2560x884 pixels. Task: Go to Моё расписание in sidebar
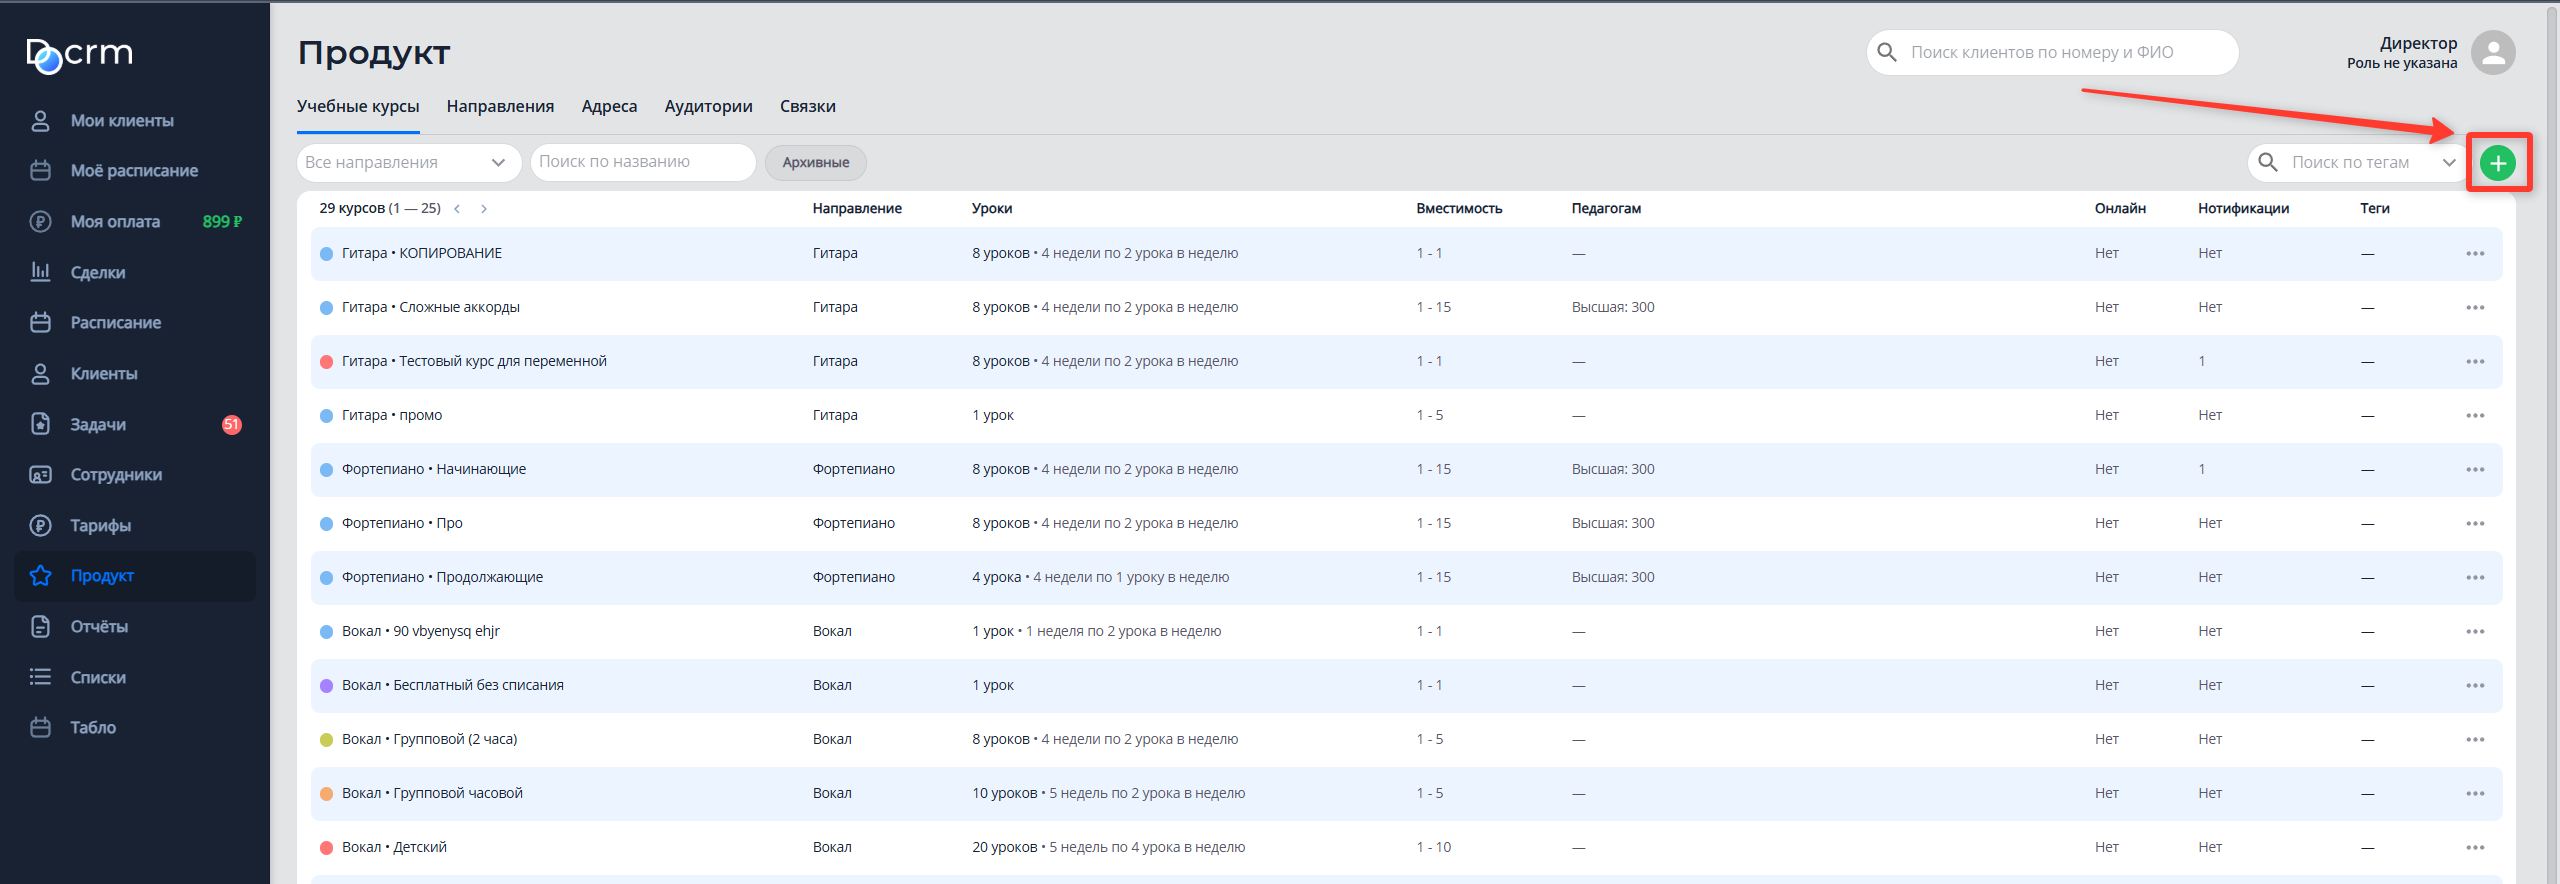coord(133,171)
